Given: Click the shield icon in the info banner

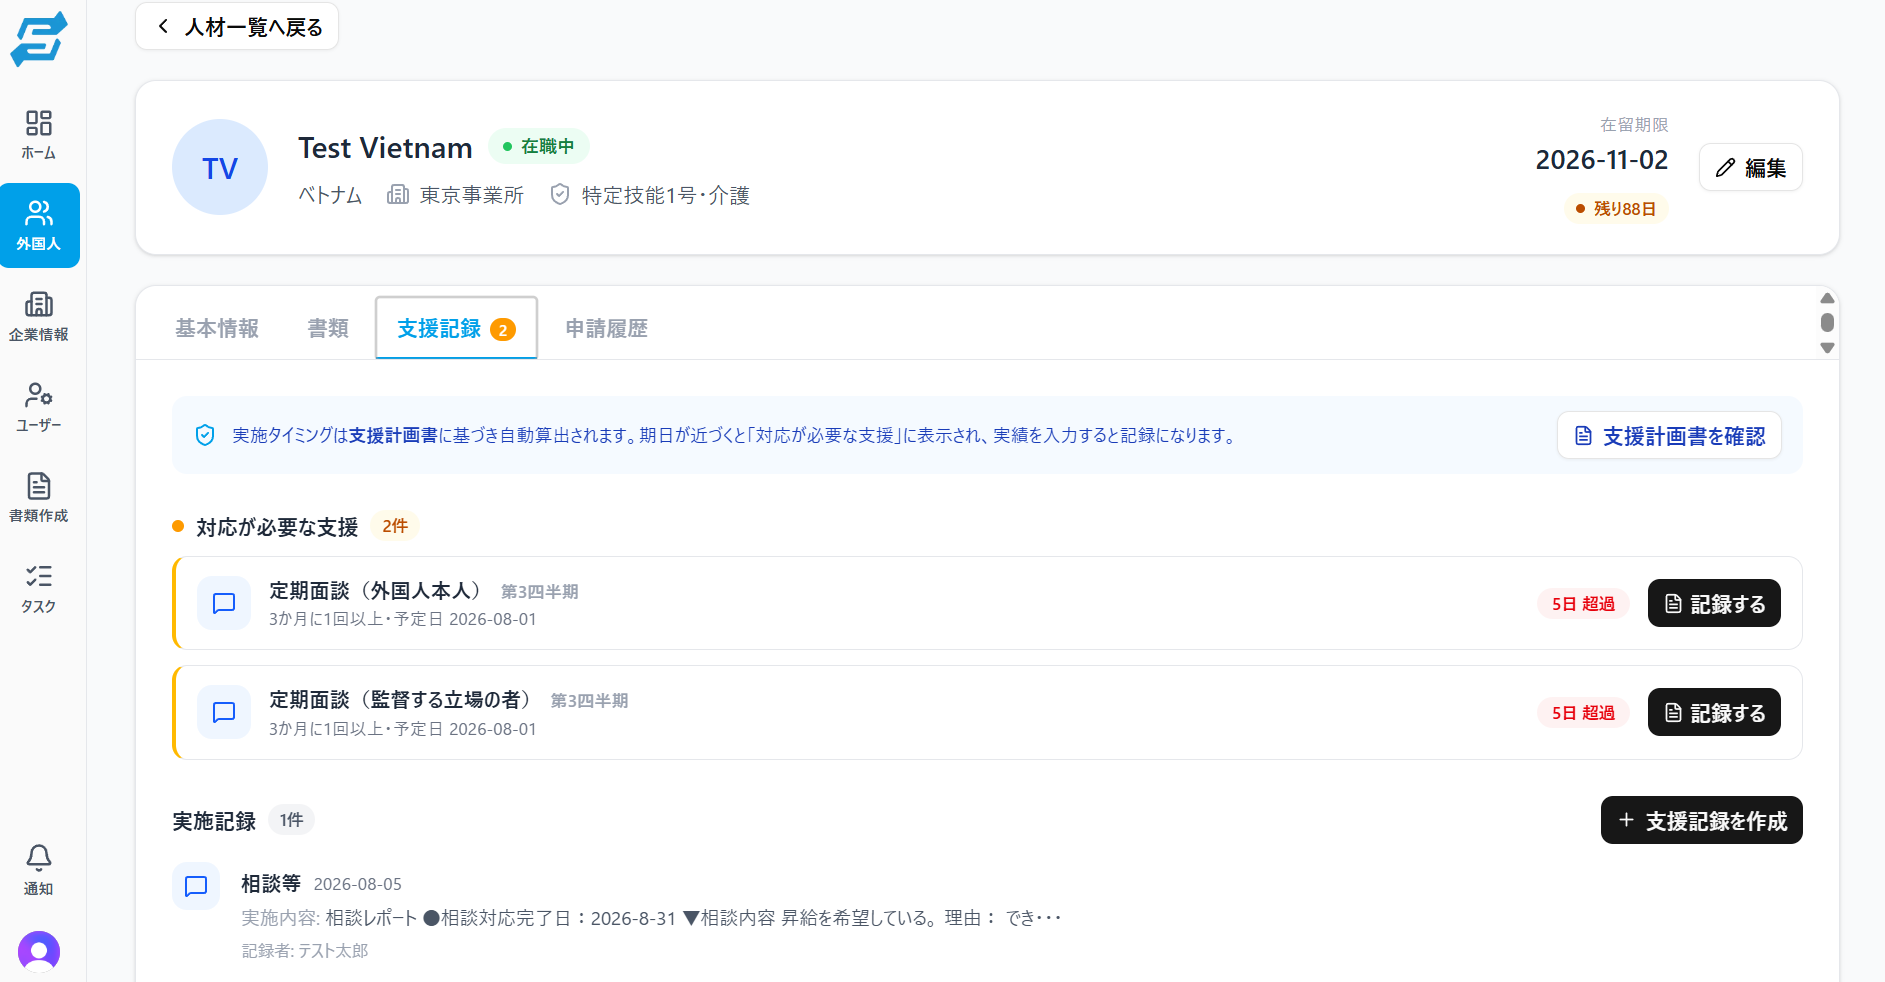Looking at the screenshot, I should pyautogui.click(x=205, y=435).
